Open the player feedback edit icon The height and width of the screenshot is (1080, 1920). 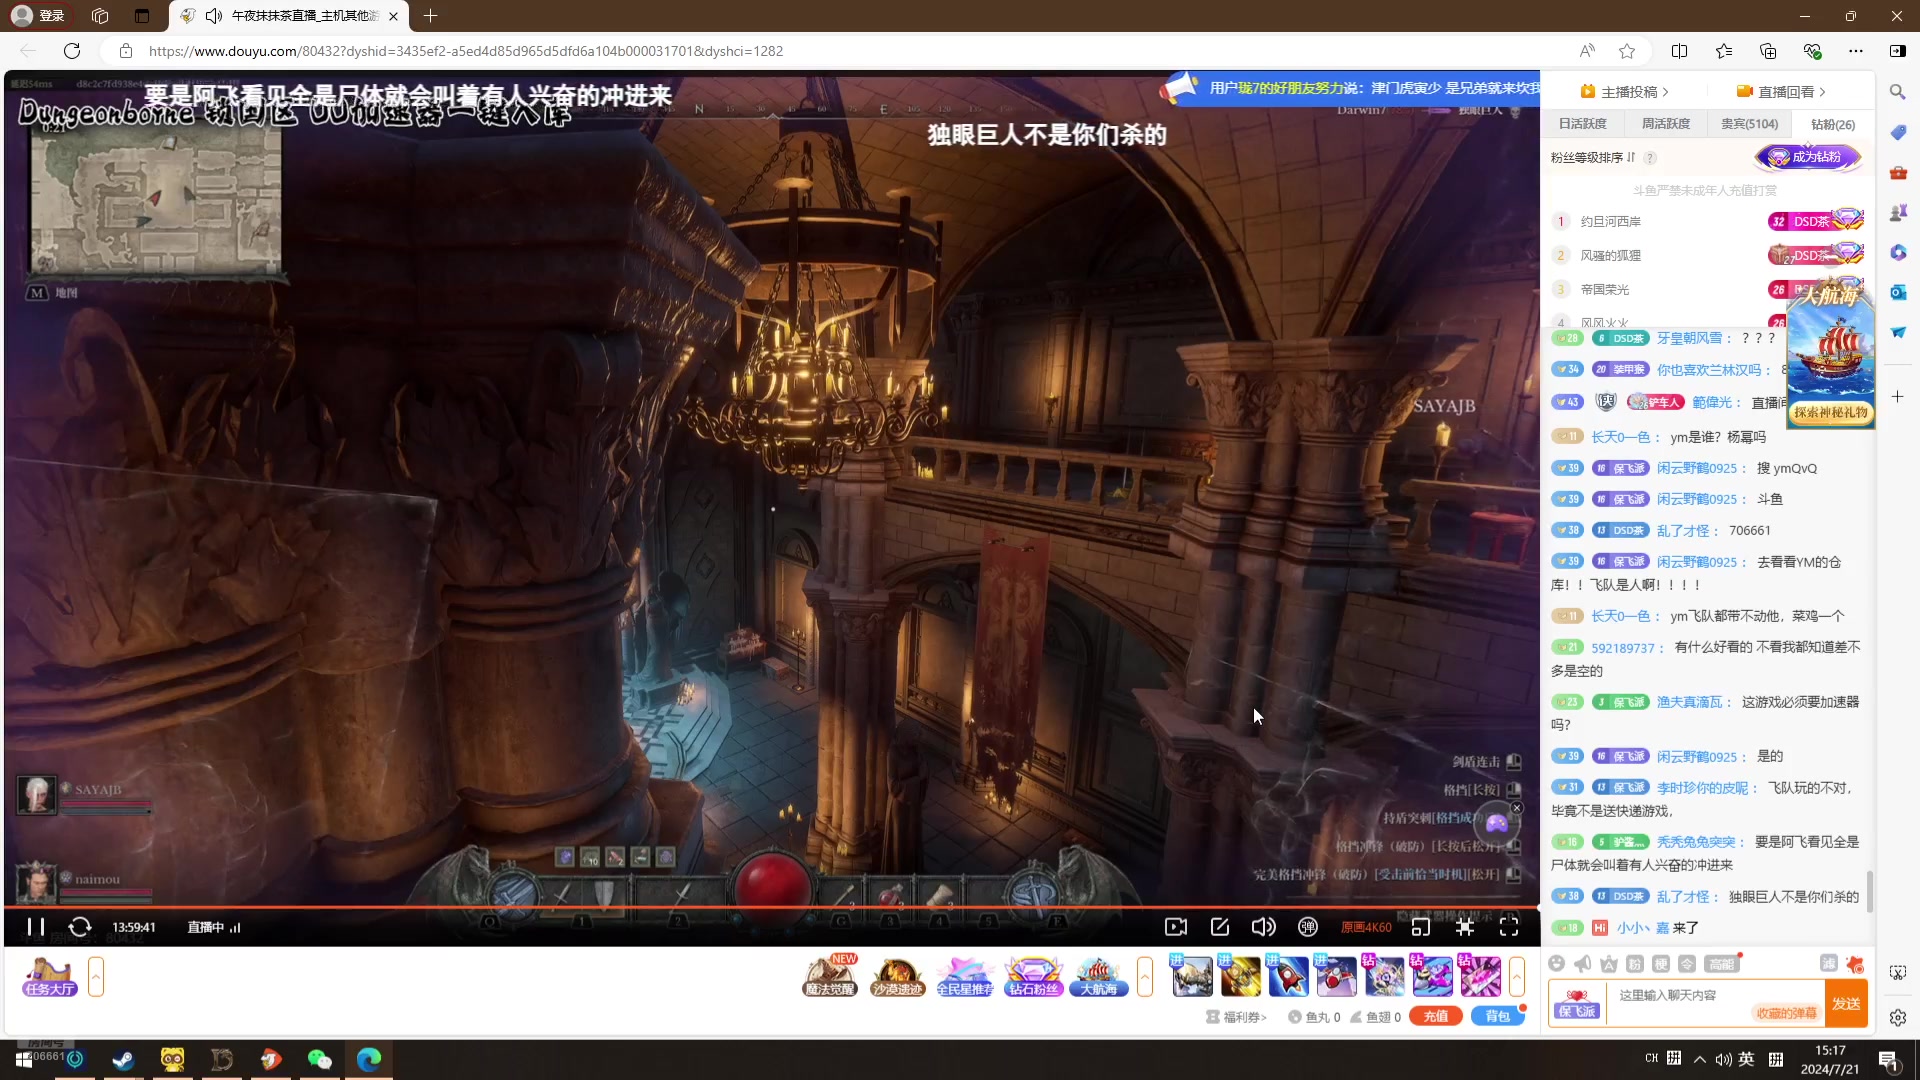(1220, 927)
